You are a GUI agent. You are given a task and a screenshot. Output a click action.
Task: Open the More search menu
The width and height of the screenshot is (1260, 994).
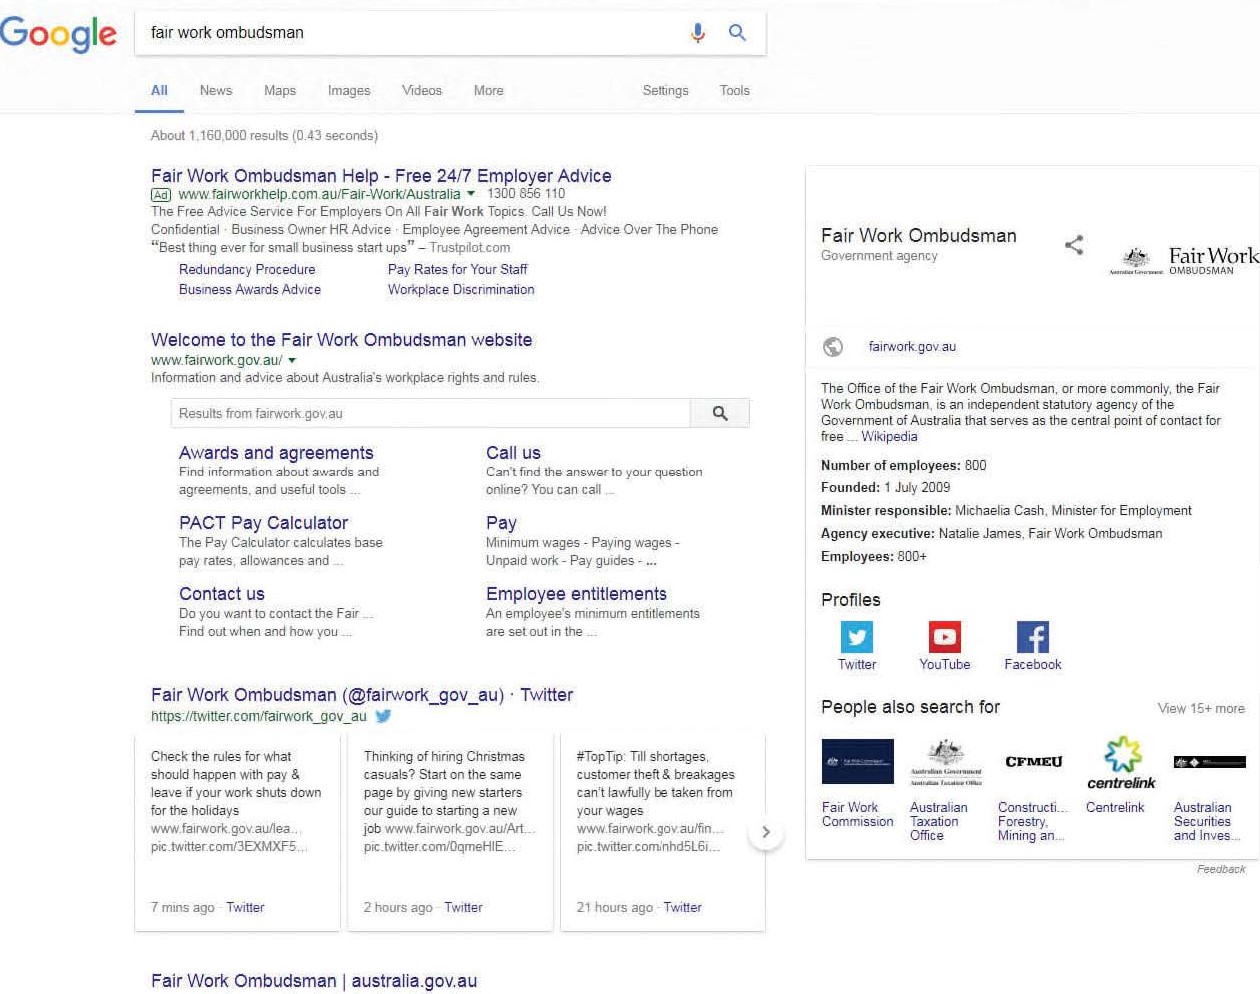point(488,90)
